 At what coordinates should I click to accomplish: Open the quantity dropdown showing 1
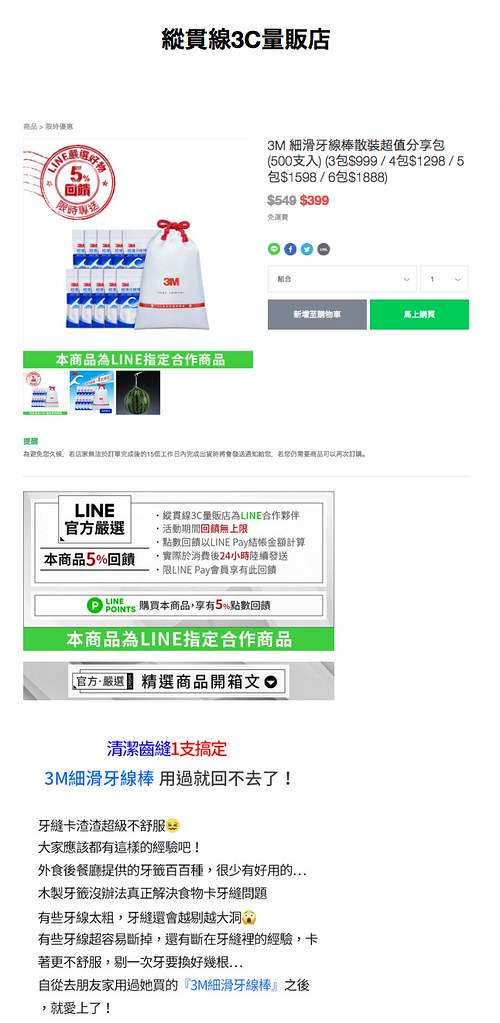[x=445, y=279]
